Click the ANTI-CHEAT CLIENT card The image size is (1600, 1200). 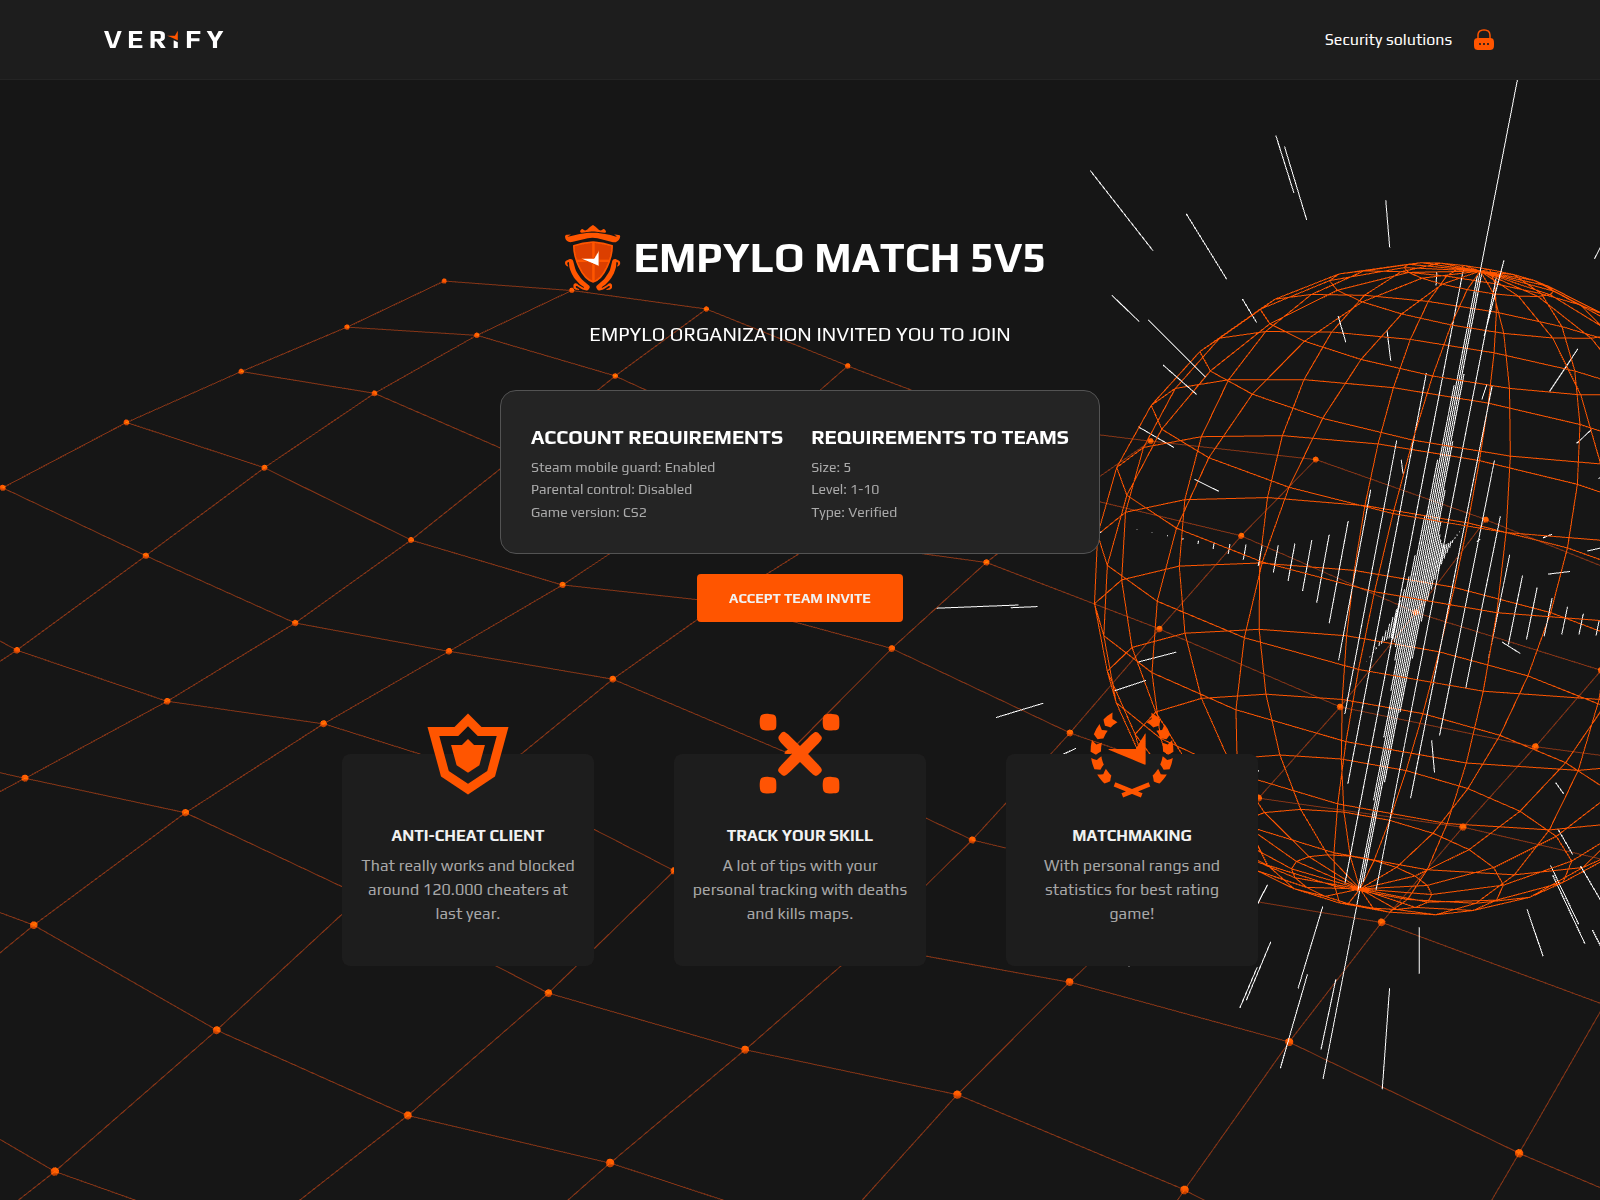point(467,858)
